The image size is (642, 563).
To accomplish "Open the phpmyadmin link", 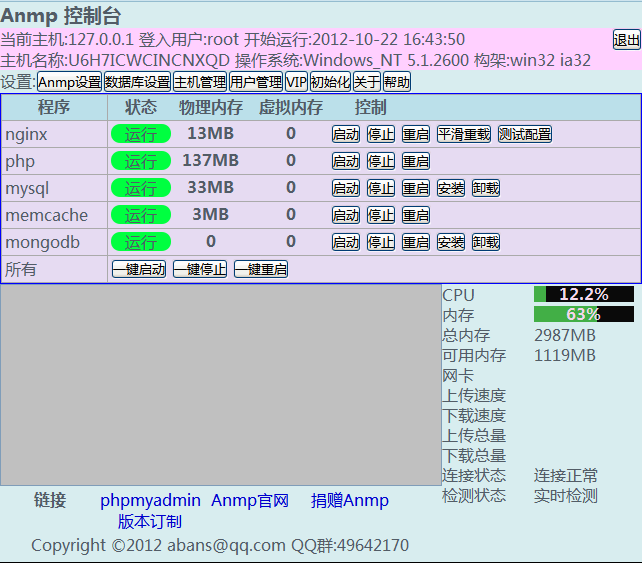I will click(x=150, y=500).
